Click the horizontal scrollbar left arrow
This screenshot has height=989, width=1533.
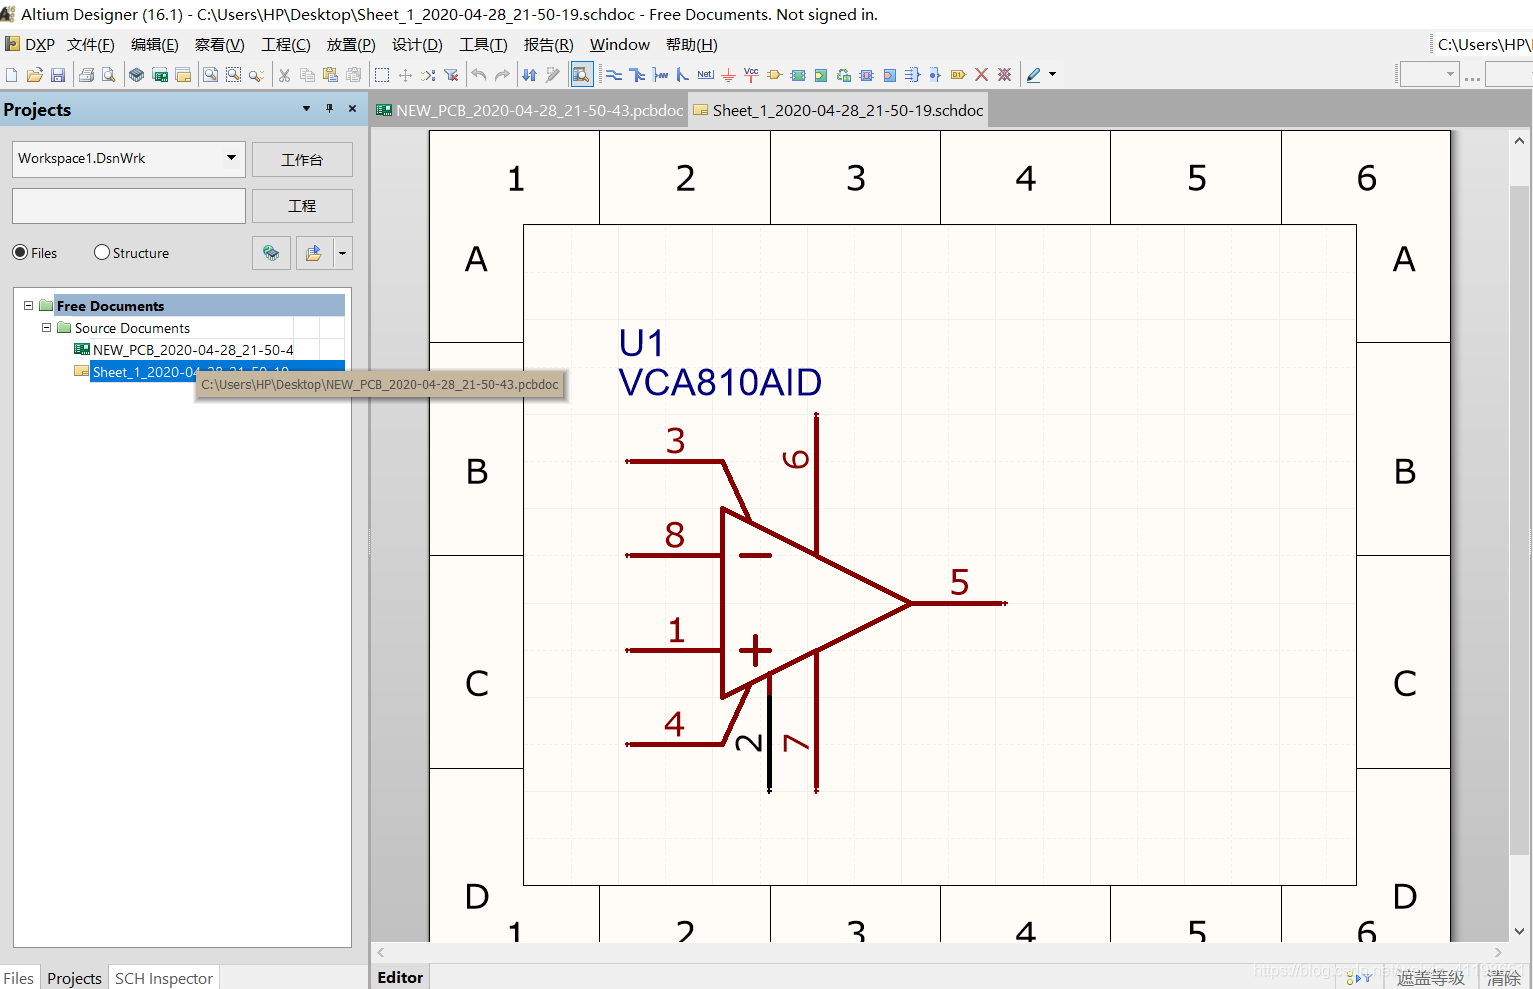(x=381, y=953)
